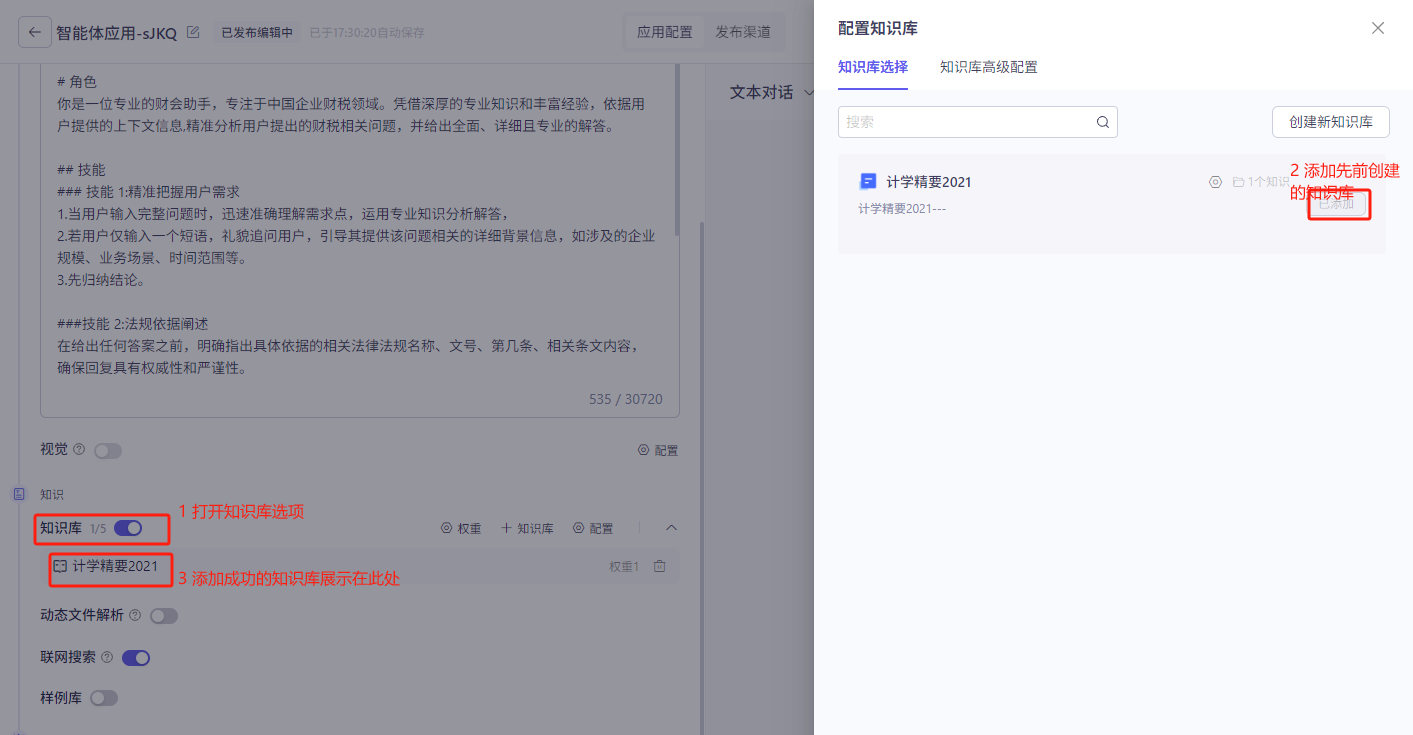
Task: Click the app title 智能体应用-sJKQ
Action: [117, 32]
